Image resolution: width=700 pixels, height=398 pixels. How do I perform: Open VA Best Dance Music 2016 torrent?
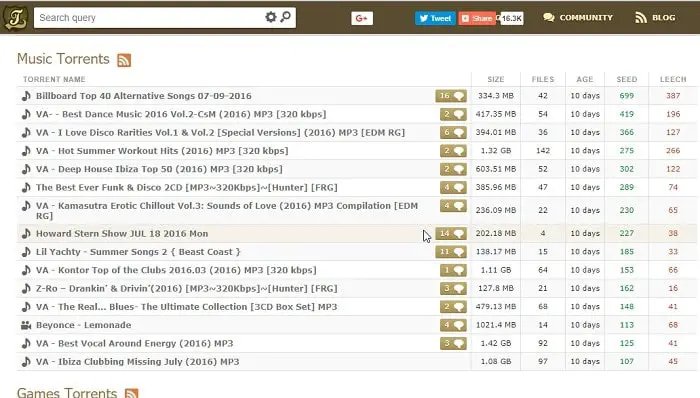click(181, 114)
